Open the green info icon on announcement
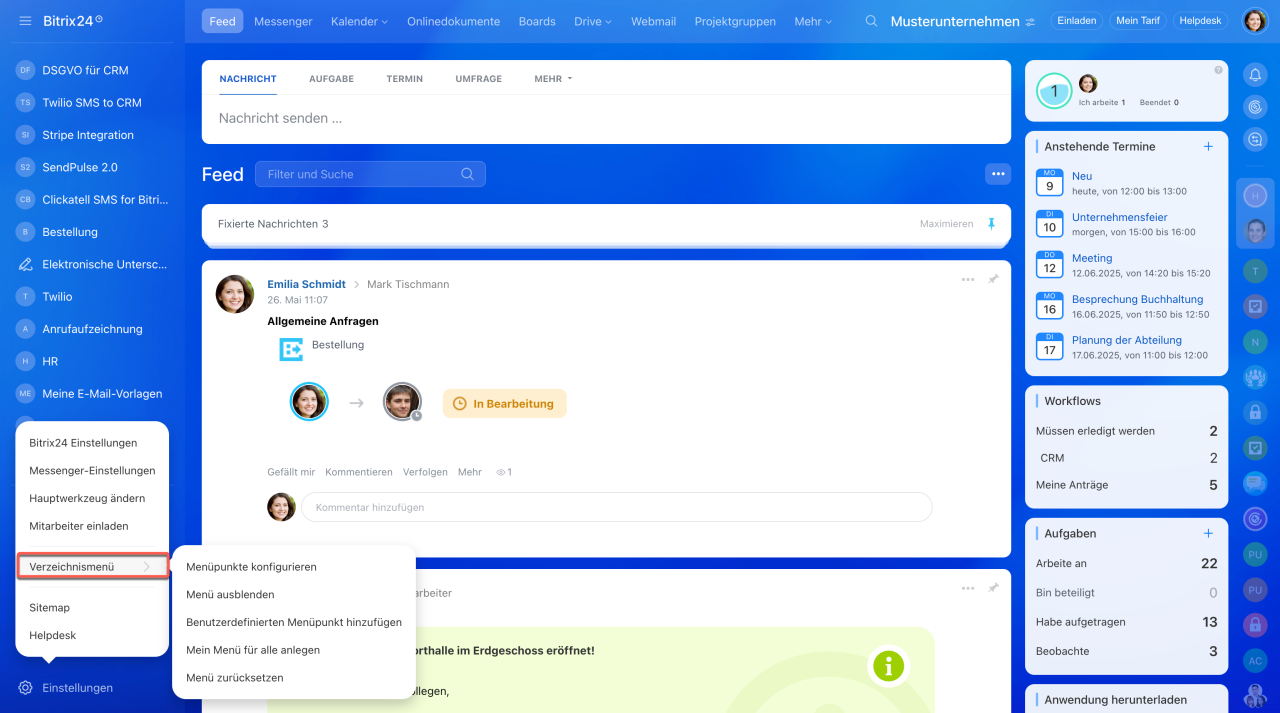The width and height of the screenshot is (1280, 713). (888, 666)
